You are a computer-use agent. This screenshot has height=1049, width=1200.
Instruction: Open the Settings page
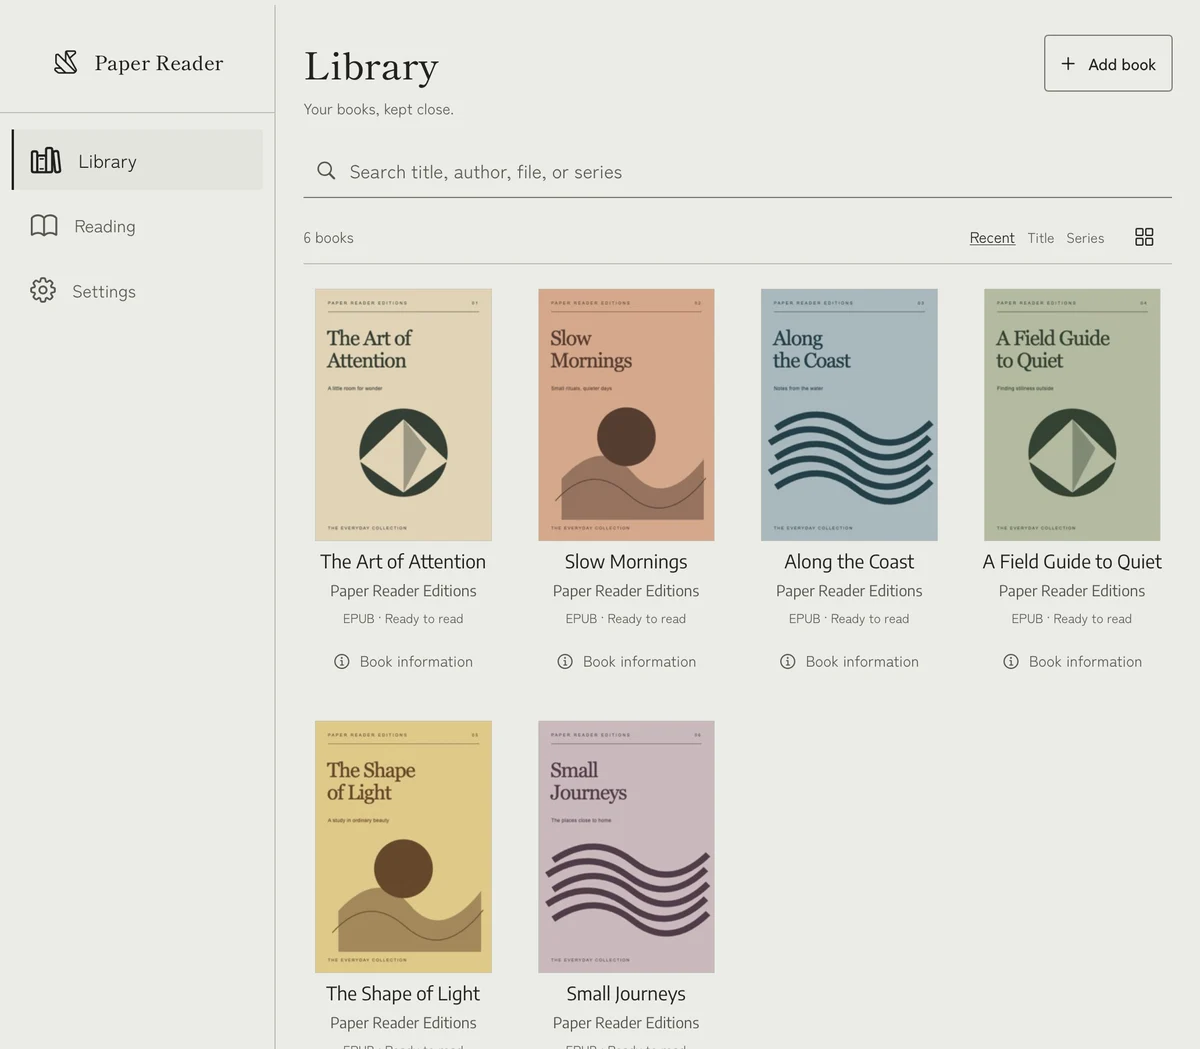click(x=138, y=291)
